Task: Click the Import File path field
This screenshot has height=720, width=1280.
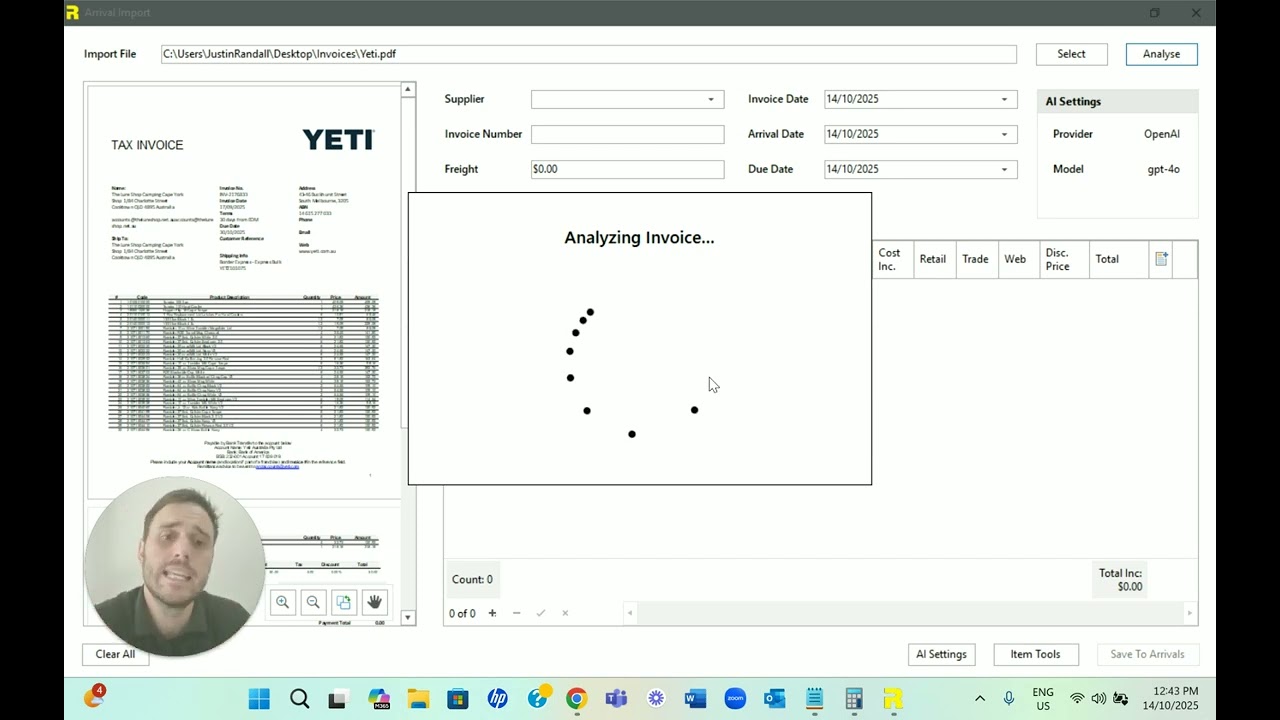Action: click(588, 54)
